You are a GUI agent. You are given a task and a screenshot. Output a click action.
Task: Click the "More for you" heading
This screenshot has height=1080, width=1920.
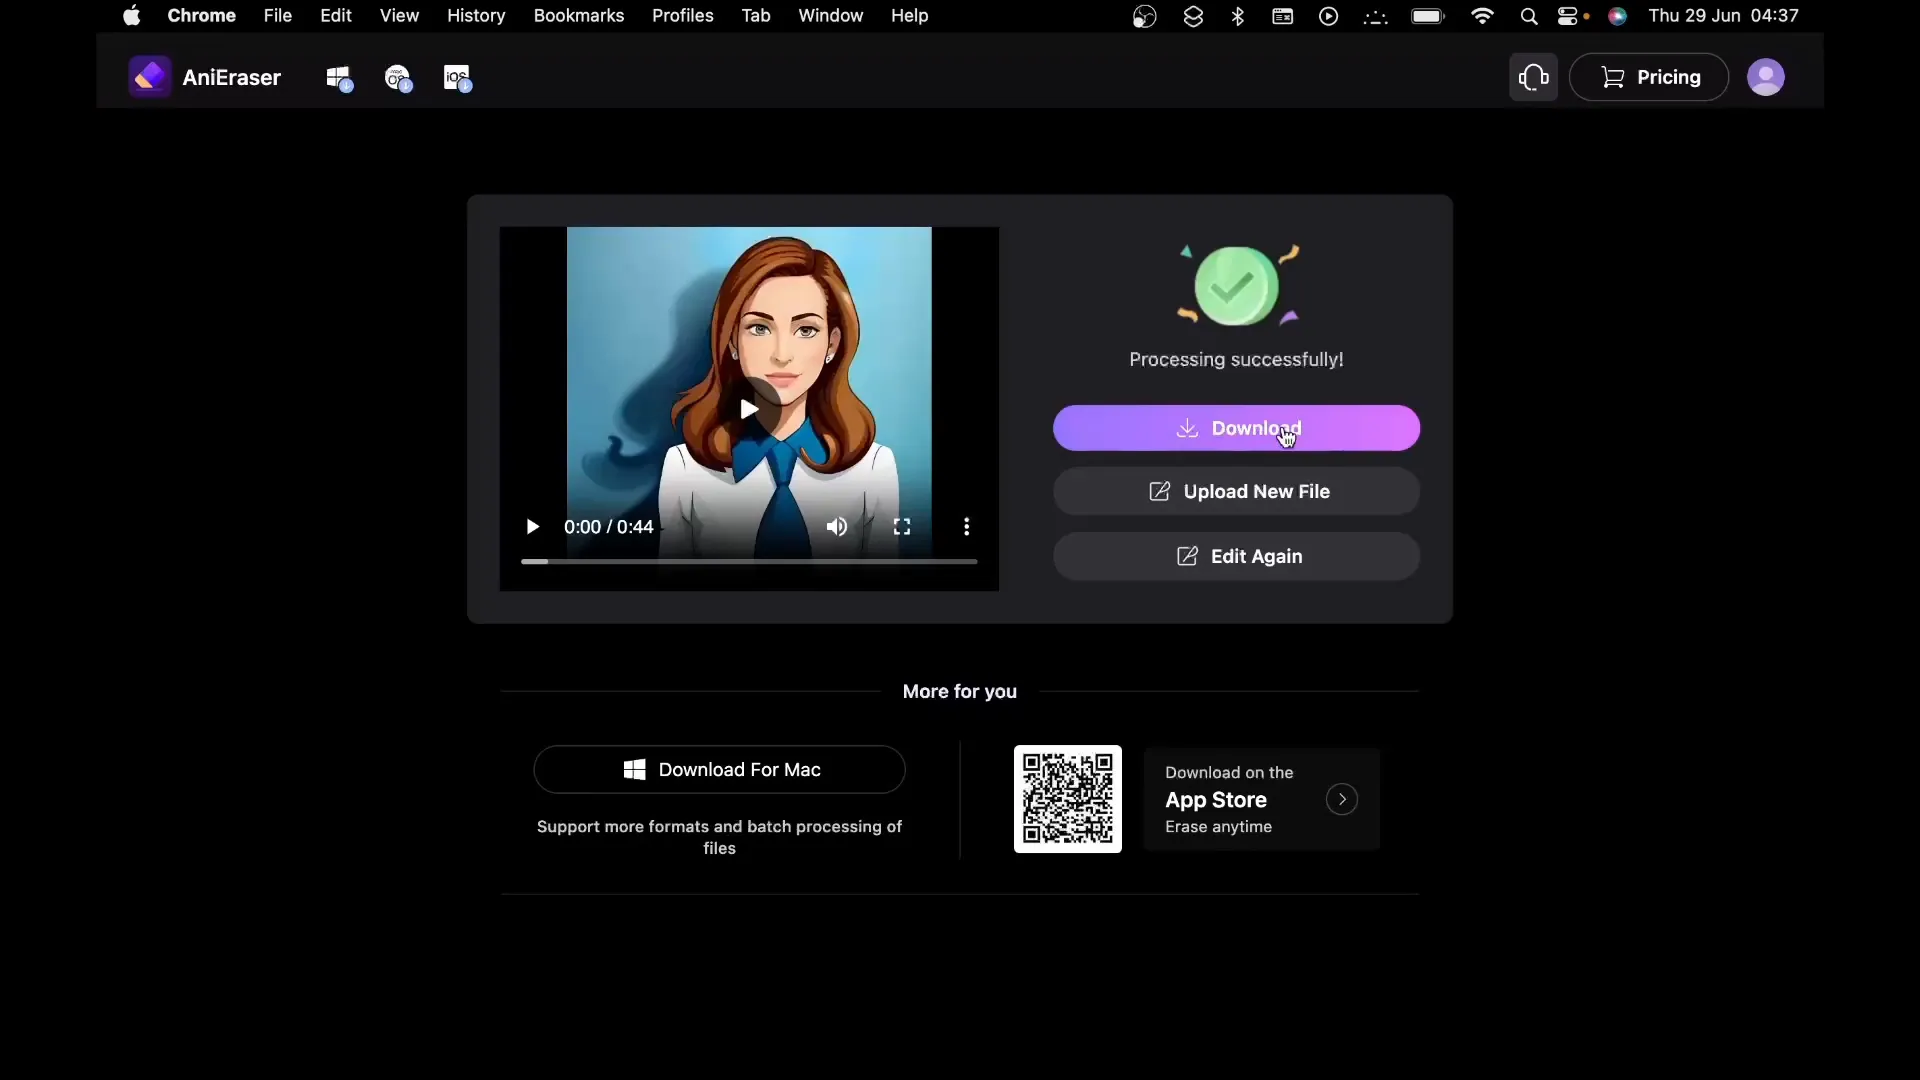click(x=959, y=691)
